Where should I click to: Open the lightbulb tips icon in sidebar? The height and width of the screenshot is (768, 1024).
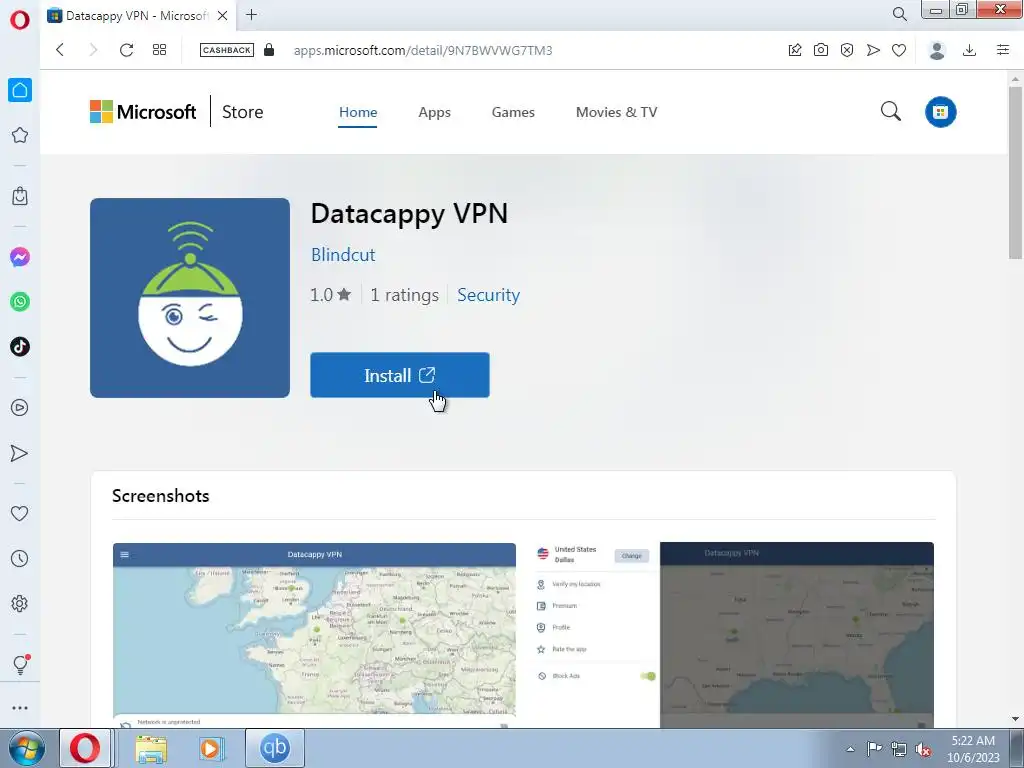point(20,664)
